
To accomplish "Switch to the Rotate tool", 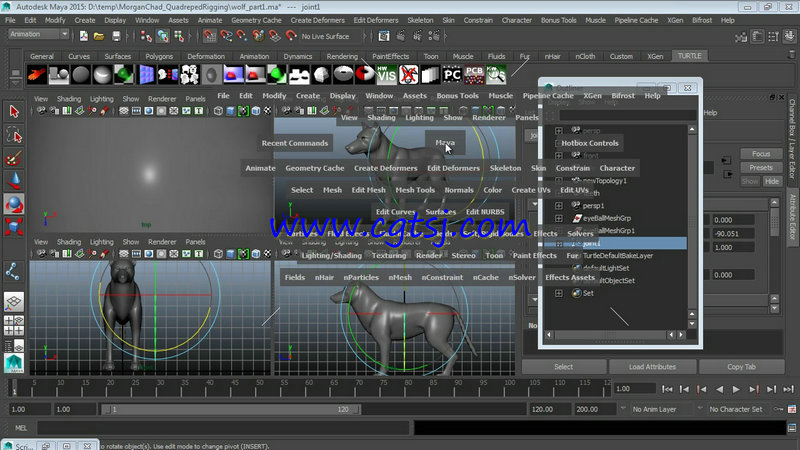I will click(x=14, y=204).
